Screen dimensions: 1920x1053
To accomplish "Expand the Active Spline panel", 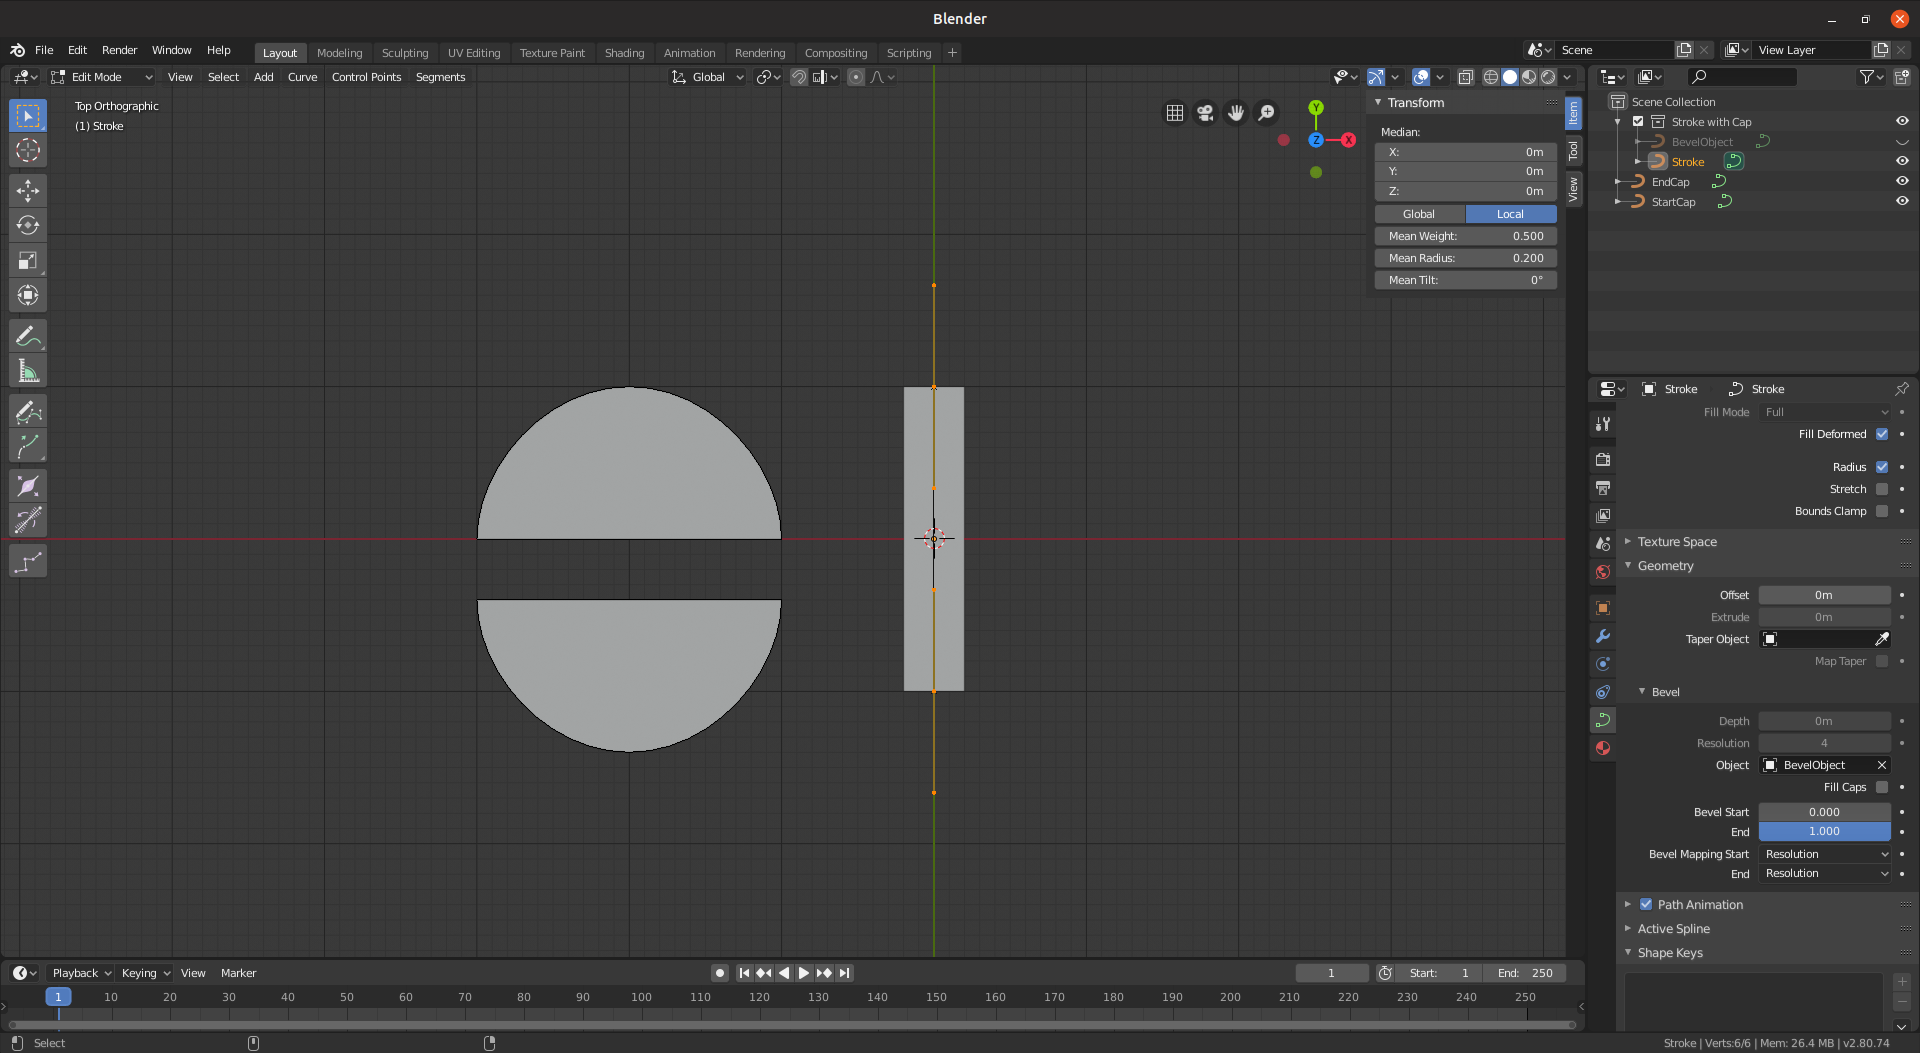I will click(x=1673, y=929).
